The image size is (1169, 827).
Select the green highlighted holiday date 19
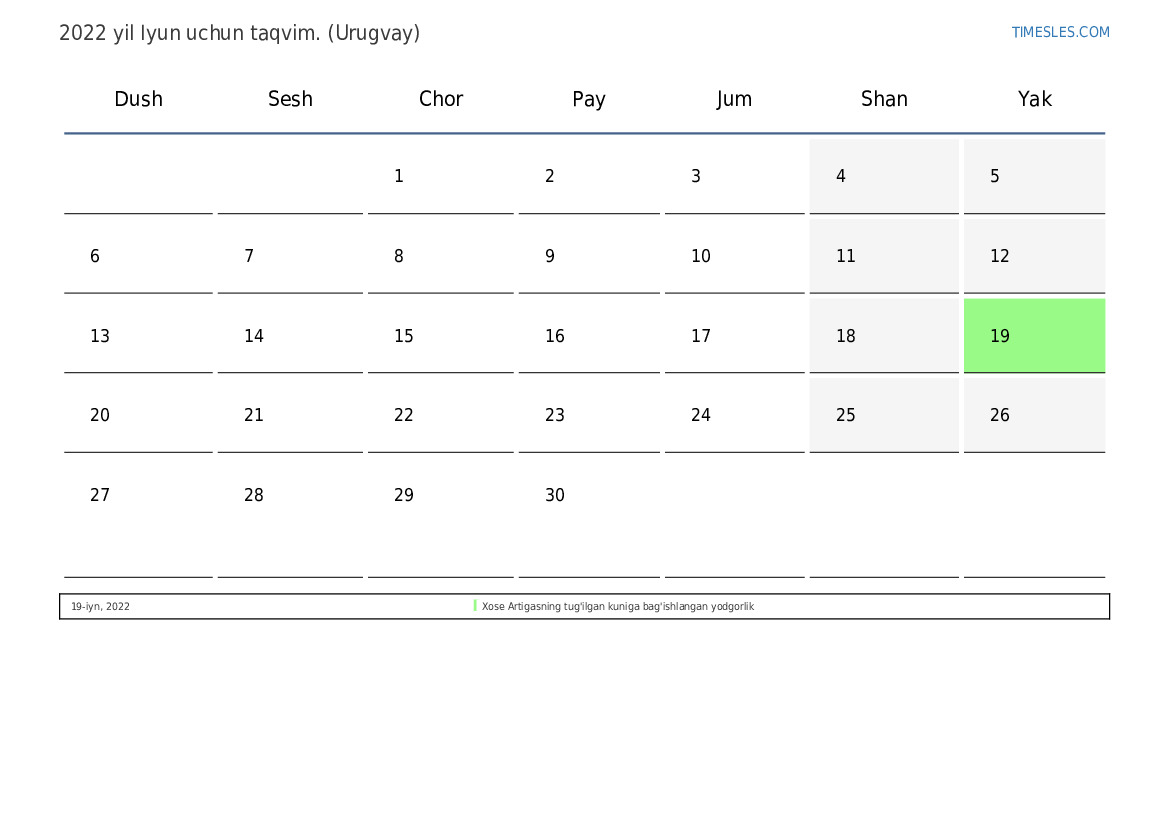[x=1034, y=336]
